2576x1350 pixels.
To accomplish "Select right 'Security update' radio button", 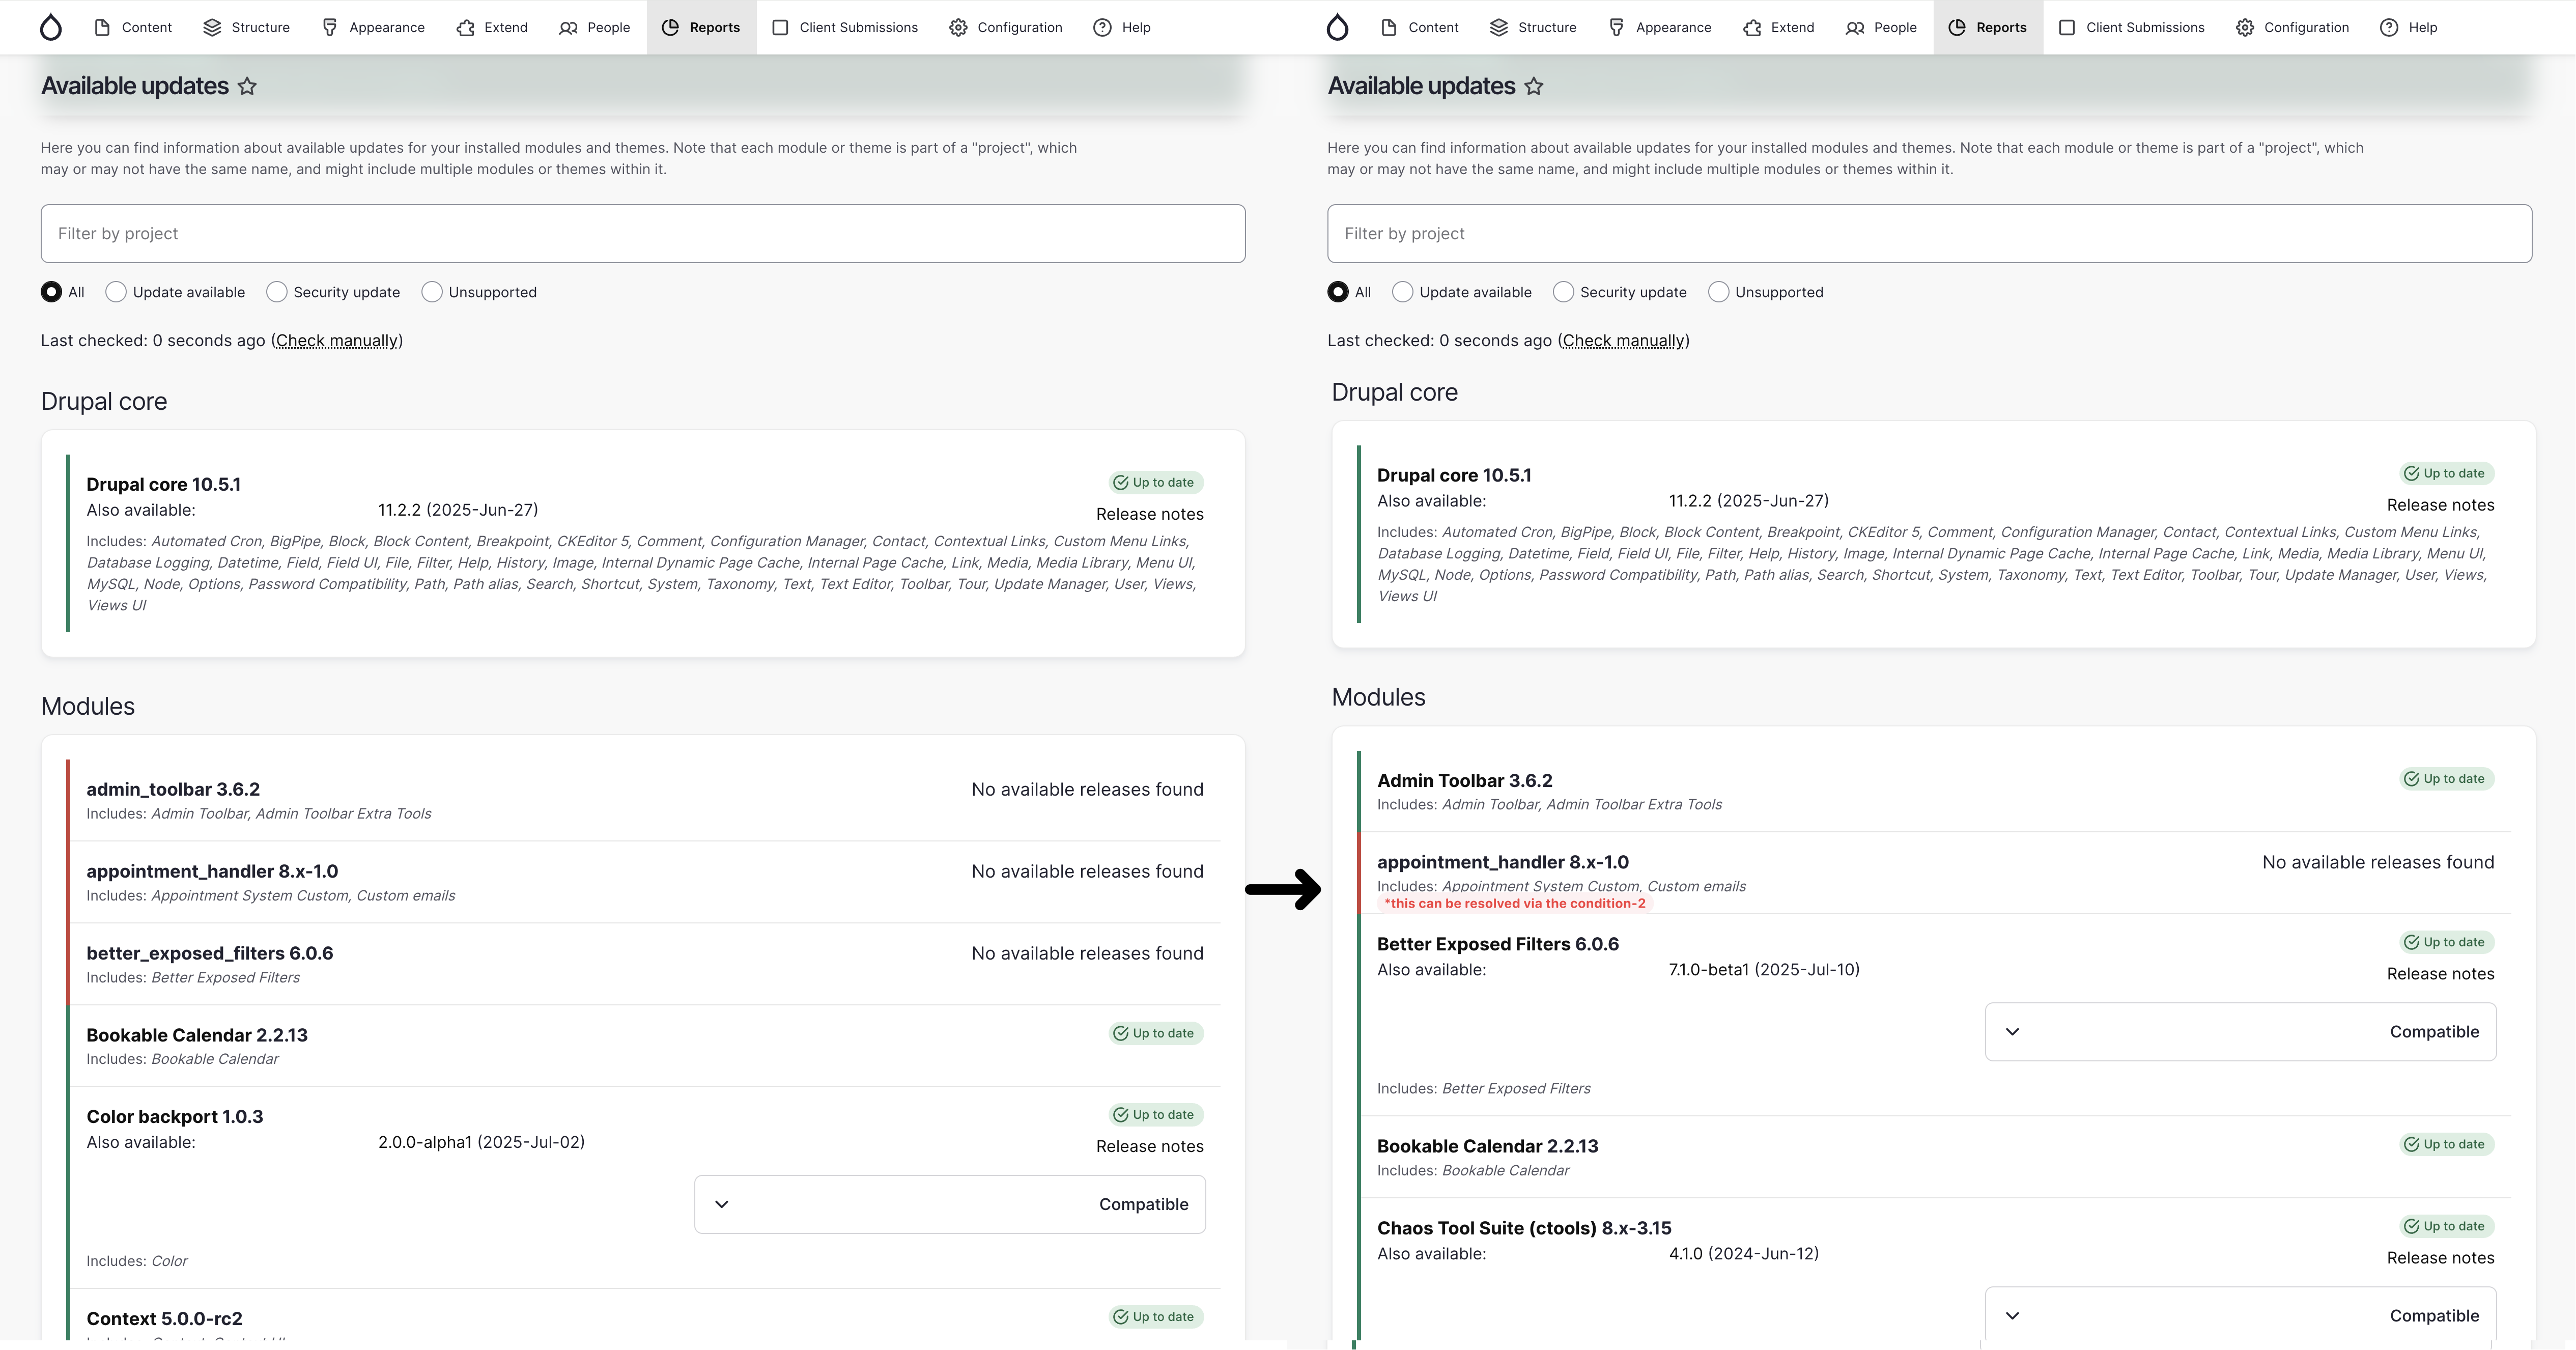I will (x=1563, y=292).
